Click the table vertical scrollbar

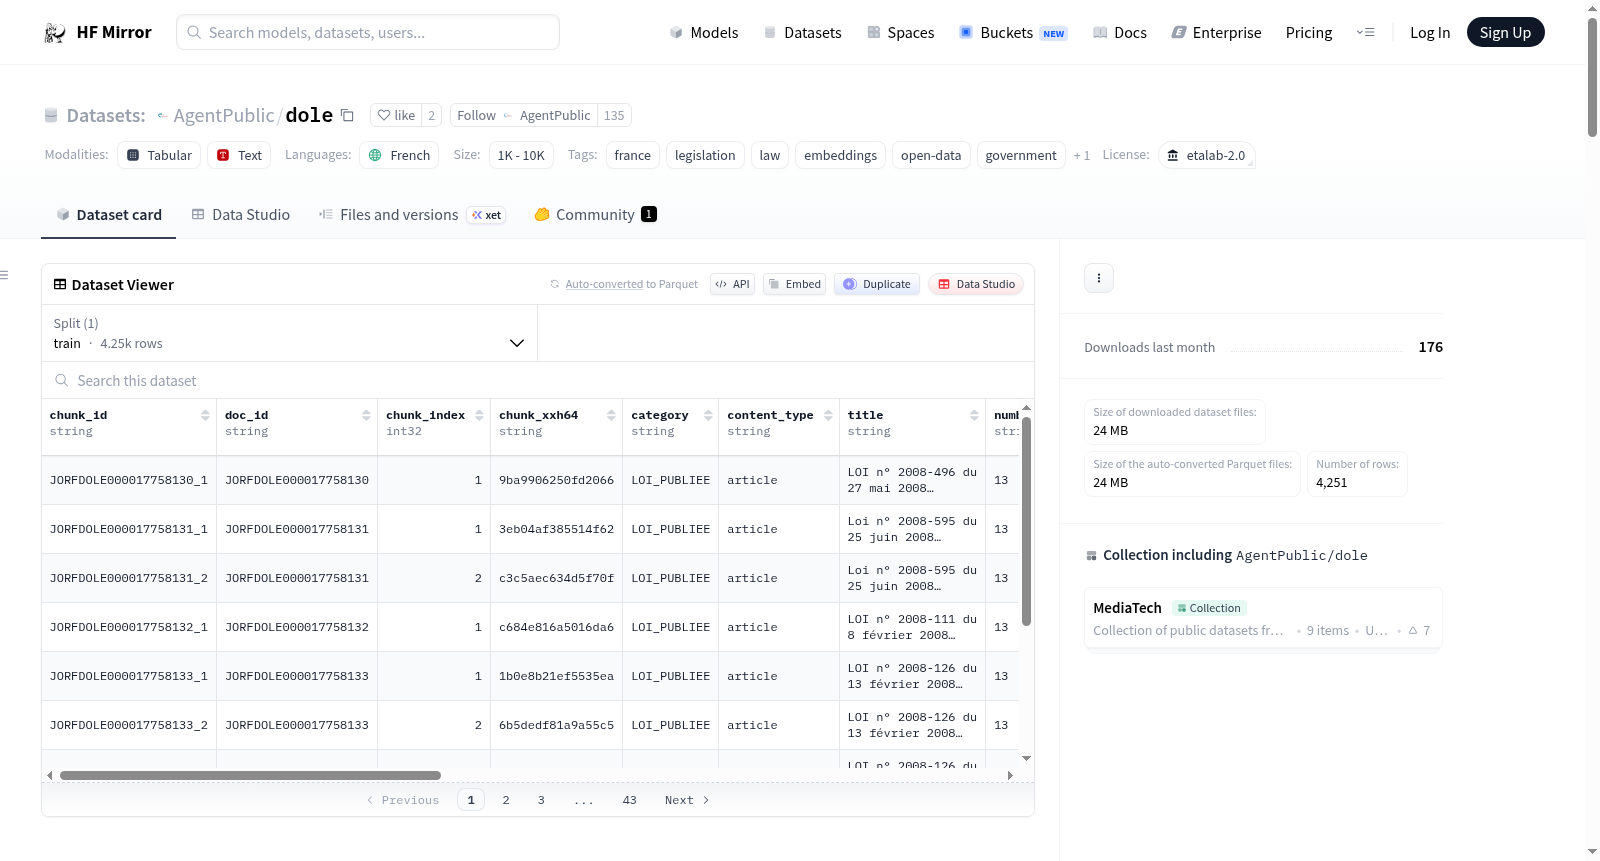pyautogui.click(x=1026, y=520)
